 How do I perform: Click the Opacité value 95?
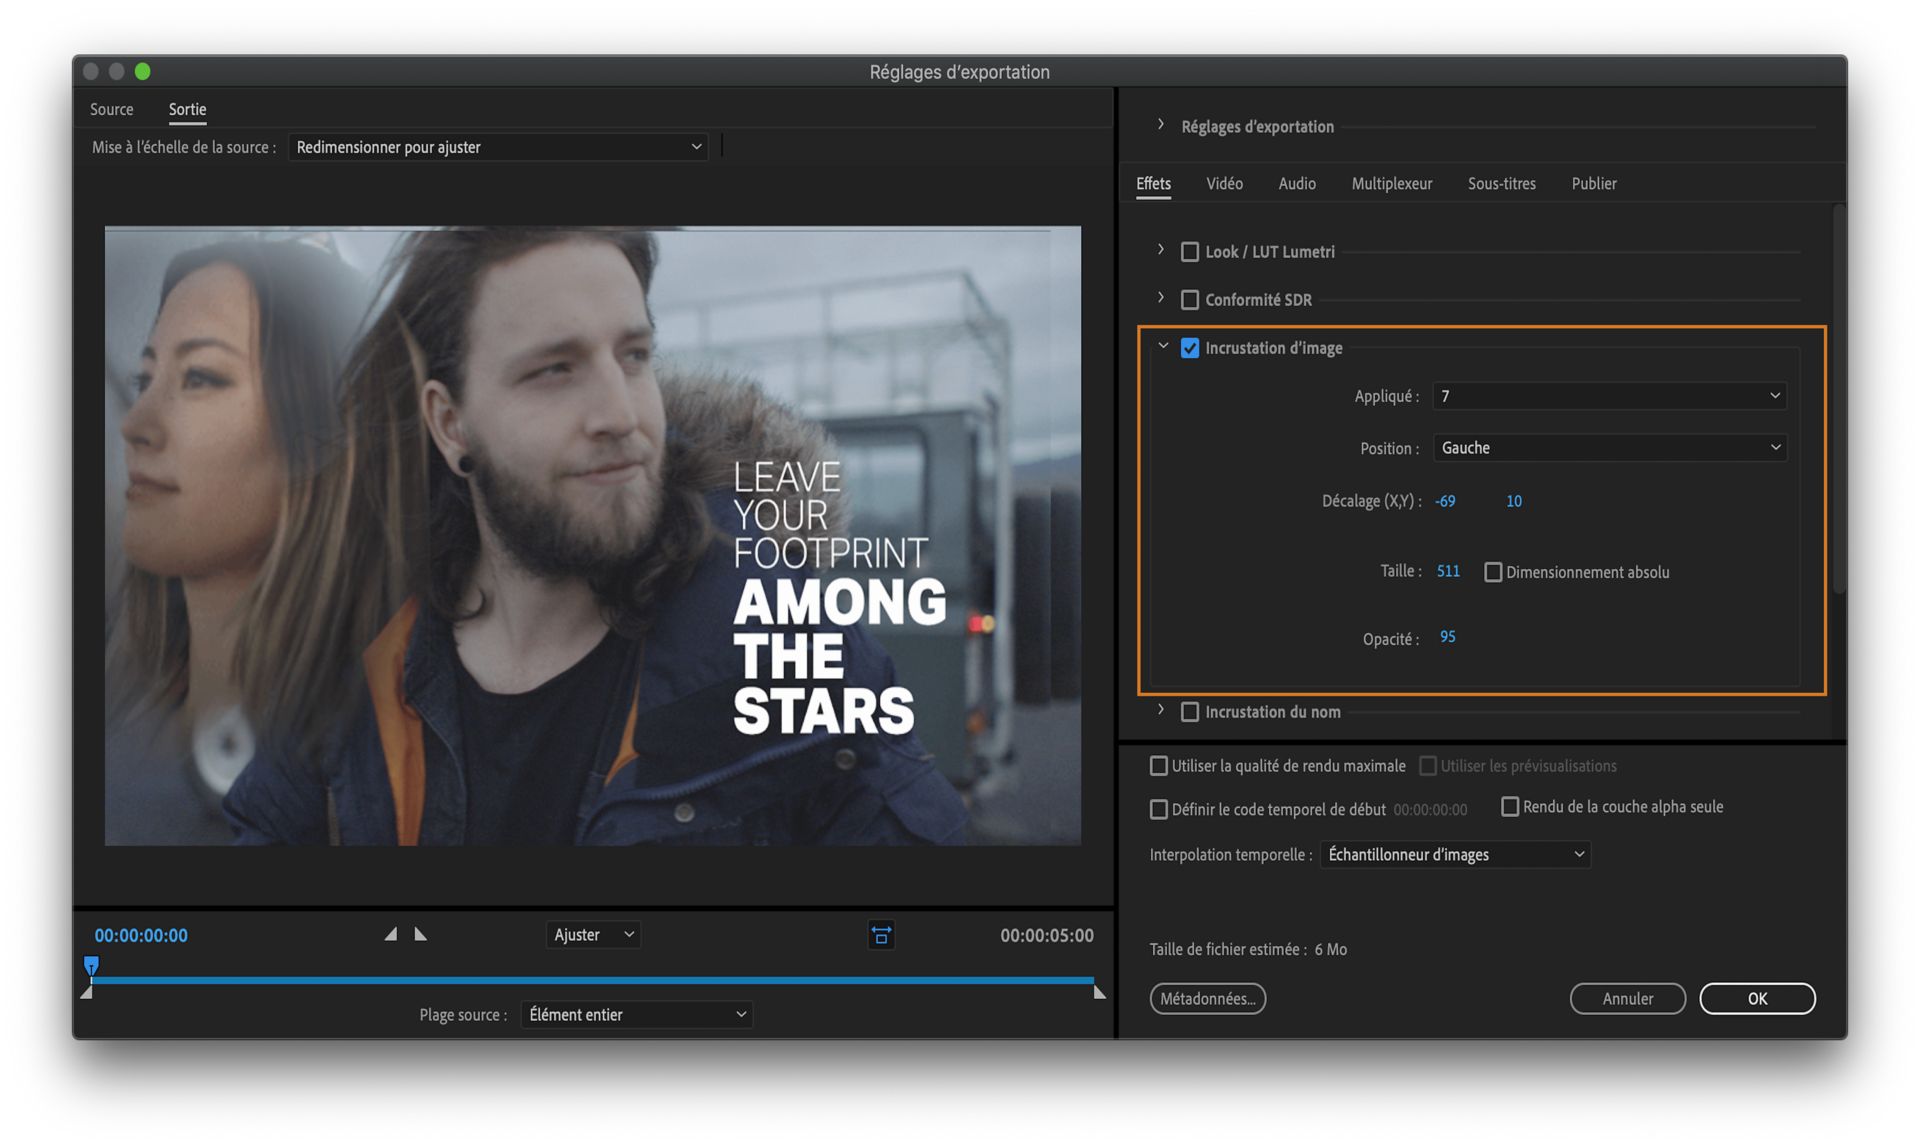coord(1447,637)
